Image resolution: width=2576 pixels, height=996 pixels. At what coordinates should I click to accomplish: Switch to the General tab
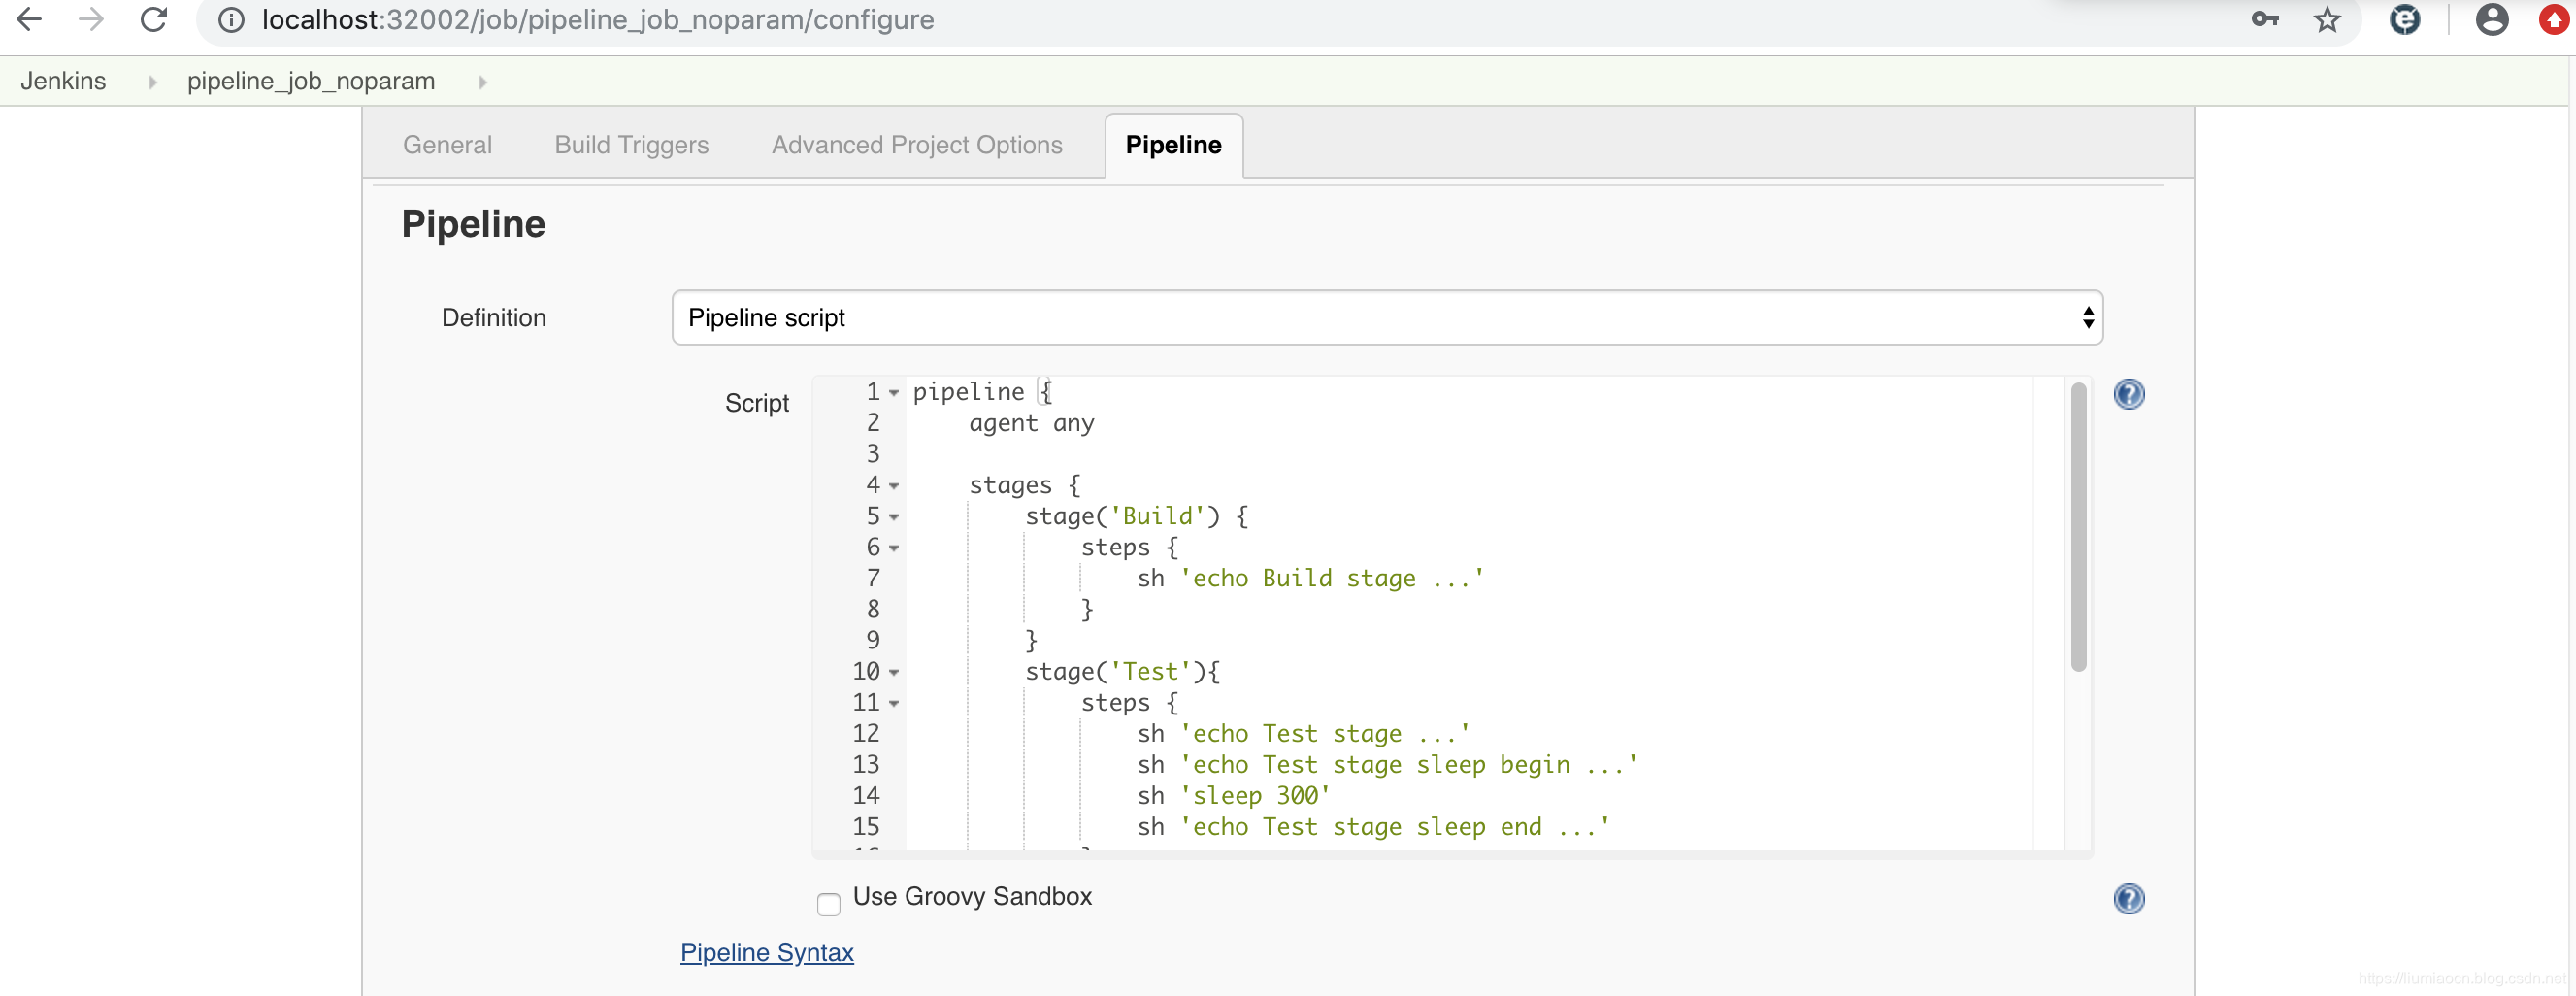point(447,145)
